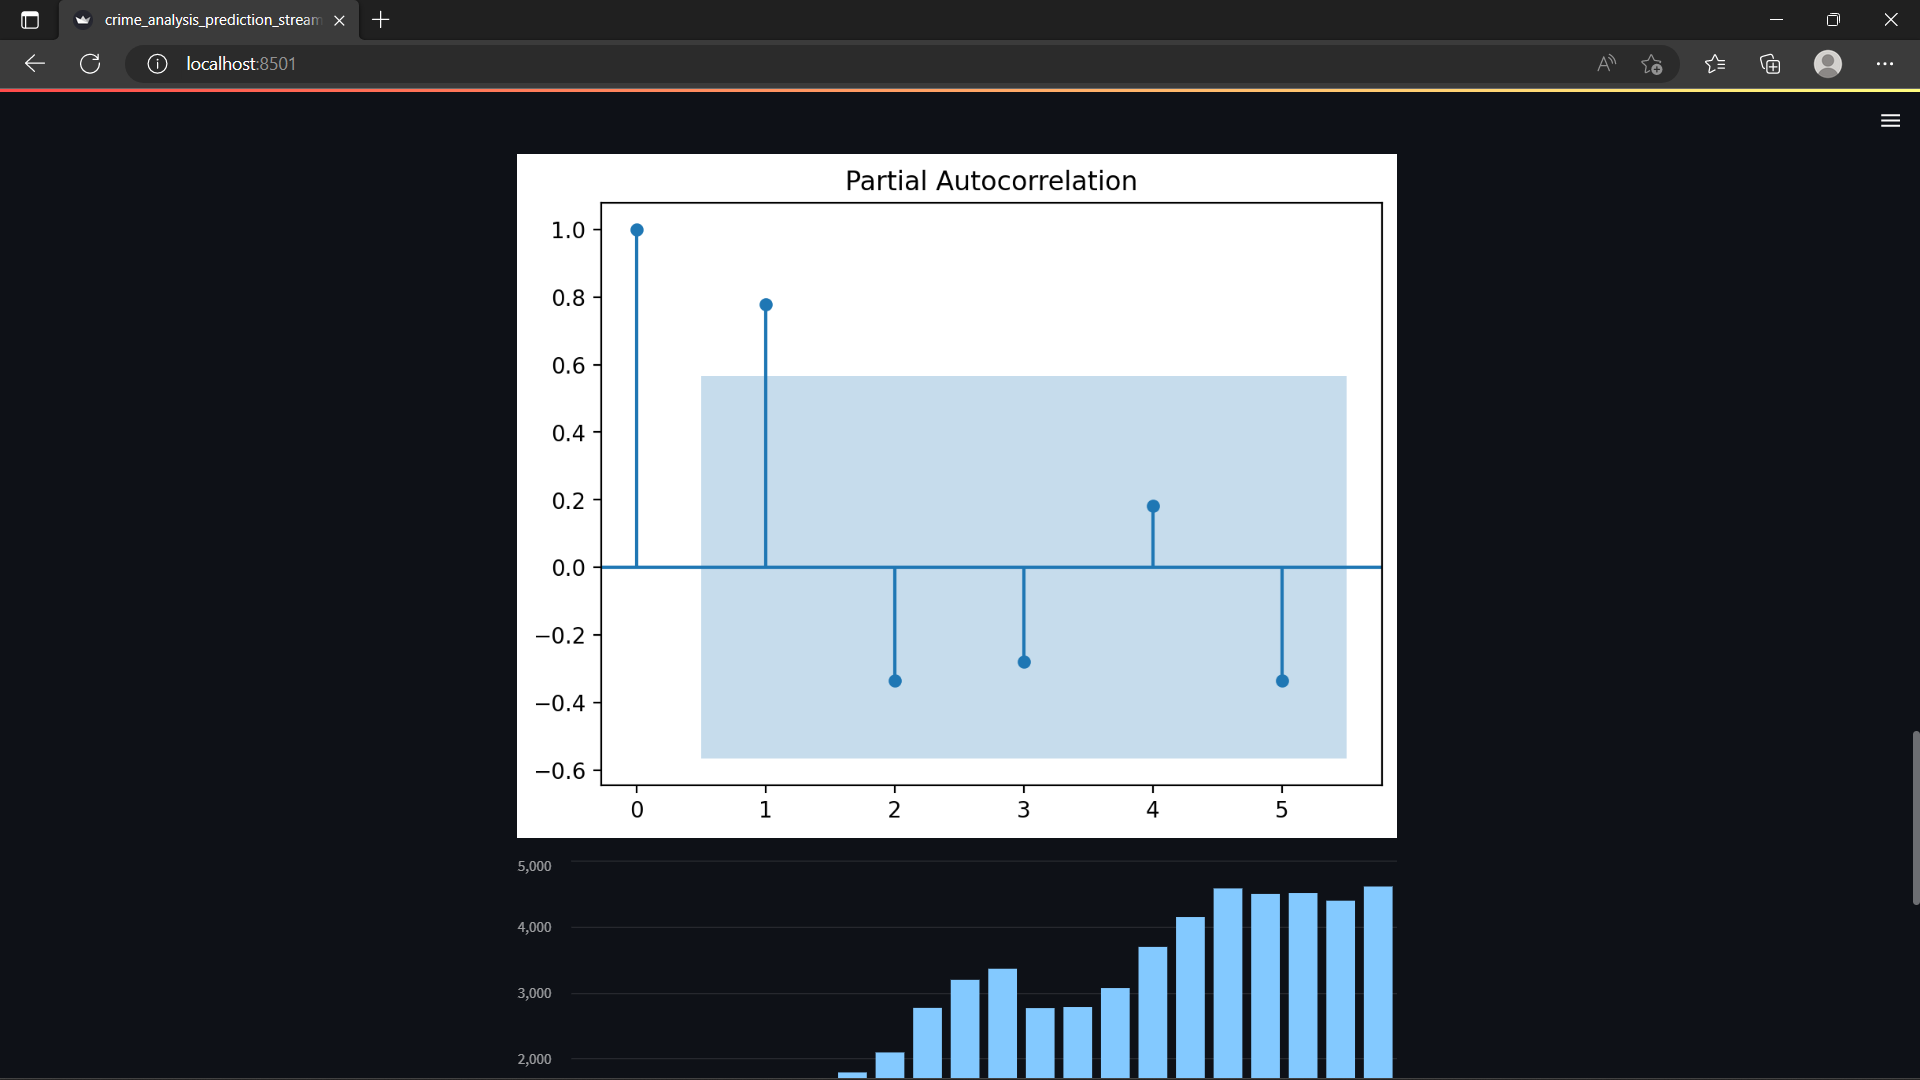Navigate back with the arrow button
The image size is (1920, 1080).
pos(35,63)
